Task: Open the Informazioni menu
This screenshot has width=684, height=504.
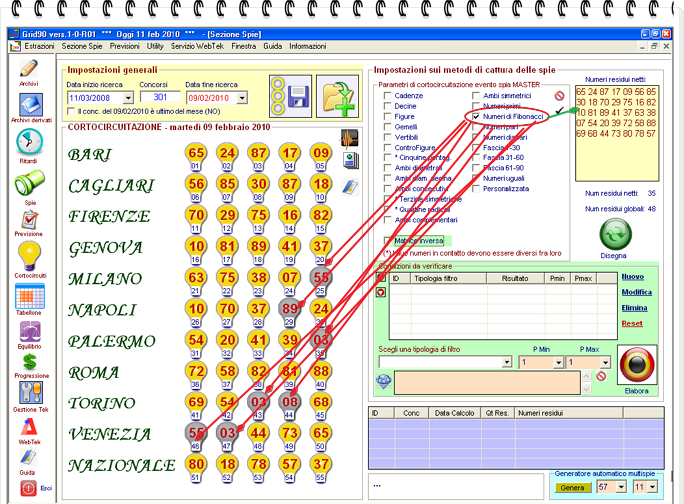Action: point(308,46)
